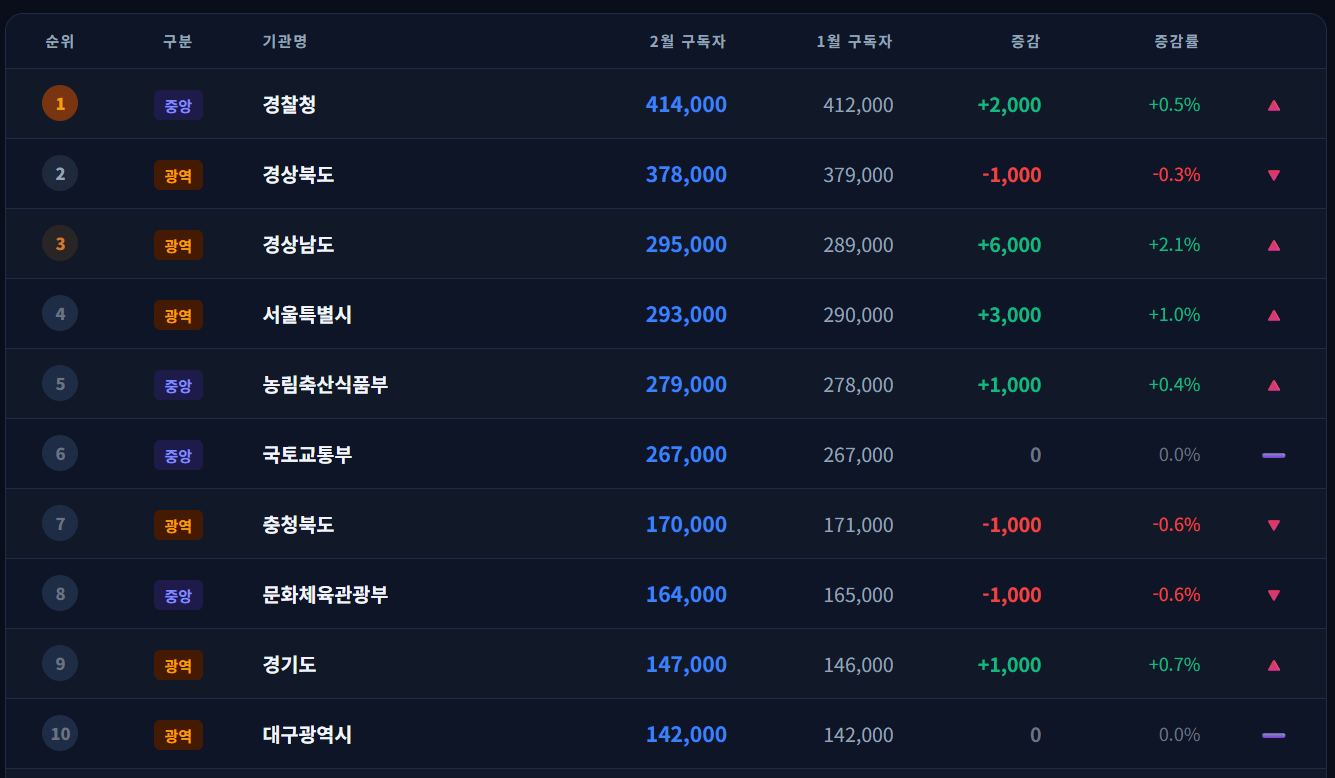The width and height of the screenshot is (1335, 778).
Task: Select the 광역 badge for 경기도
Action: click(x=178, y=664)
